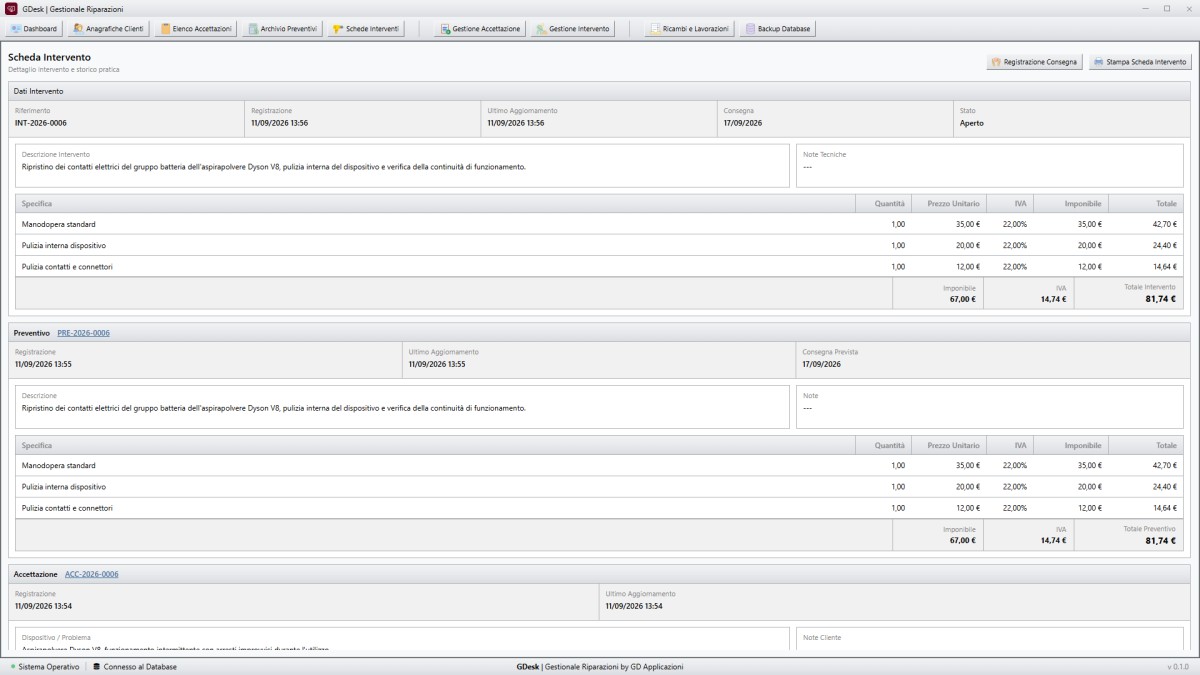Print with Stampa Scheda Intervento button

[x=1140, y=62]
